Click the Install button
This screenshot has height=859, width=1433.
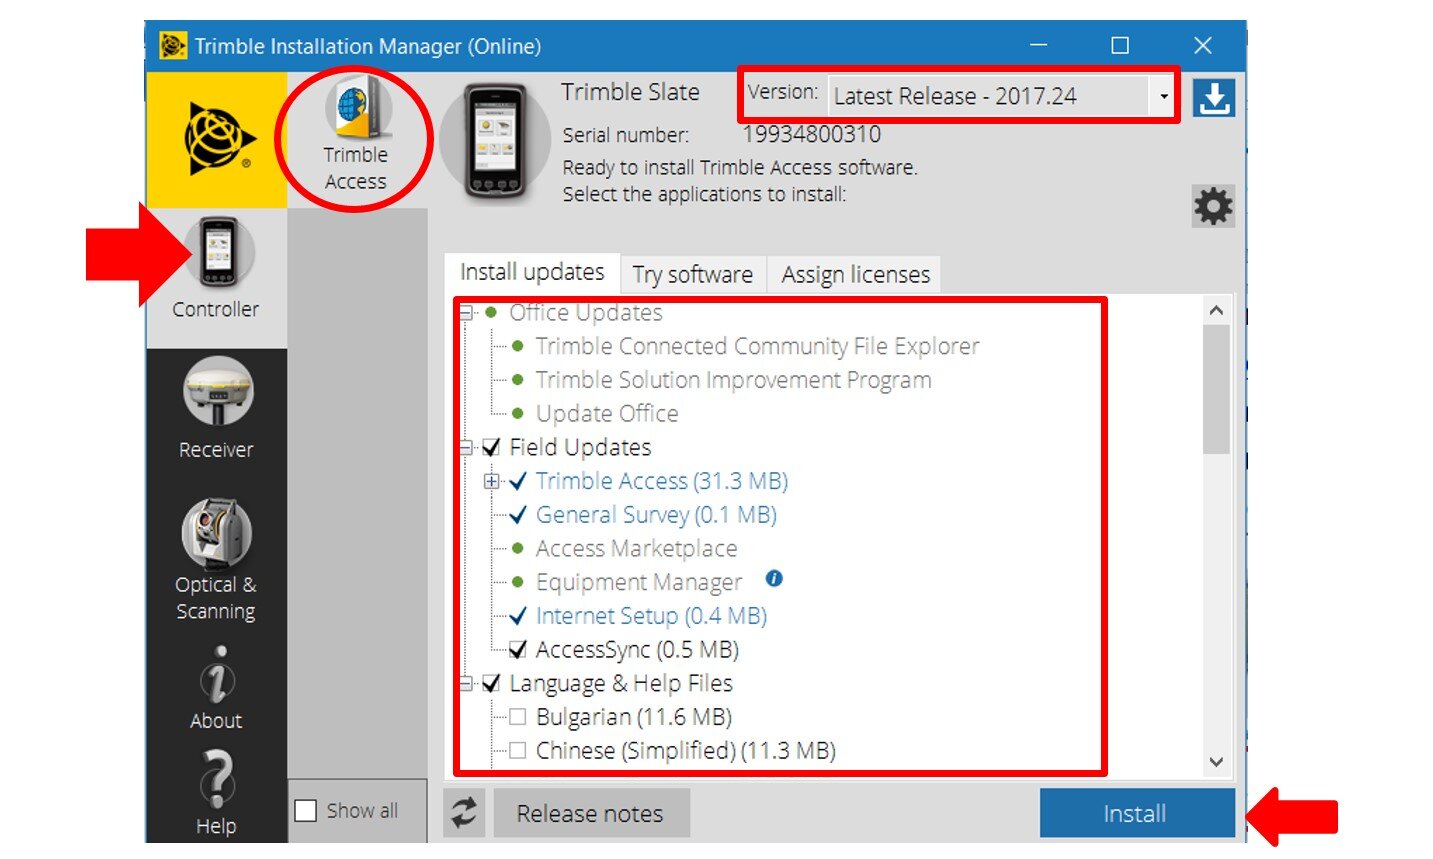[1137, 813]
